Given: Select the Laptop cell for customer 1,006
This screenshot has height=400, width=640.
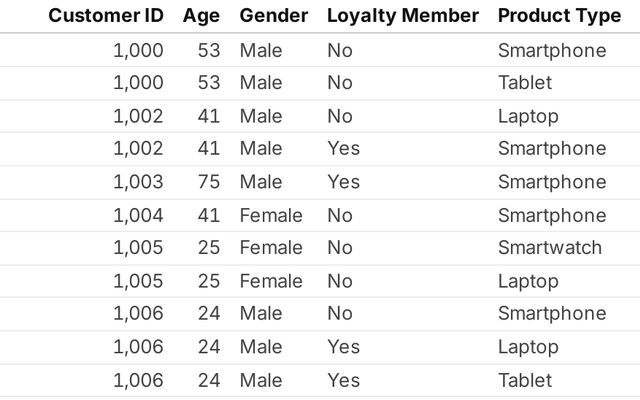Looking at the screenshot, I should point(527,347).
